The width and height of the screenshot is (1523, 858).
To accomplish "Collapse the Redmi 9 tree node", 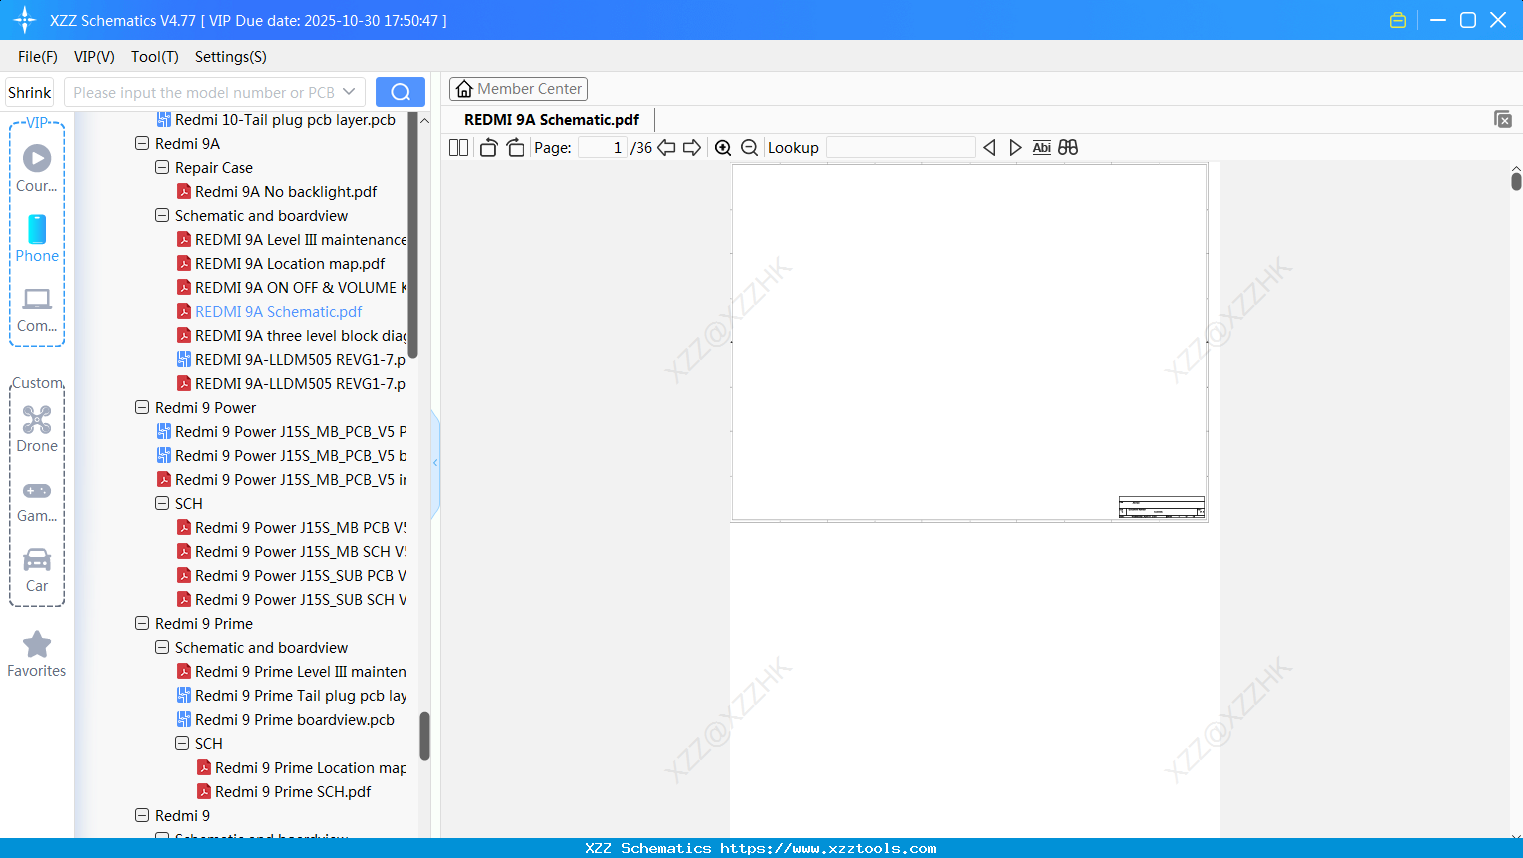I will [x=142, y=815].
